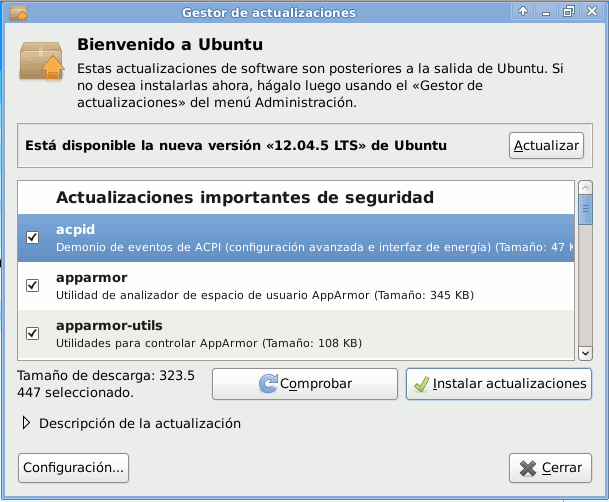Click the Actualizaciones importantes de seguridad header
609x502 pixels.
click(245, 197)
